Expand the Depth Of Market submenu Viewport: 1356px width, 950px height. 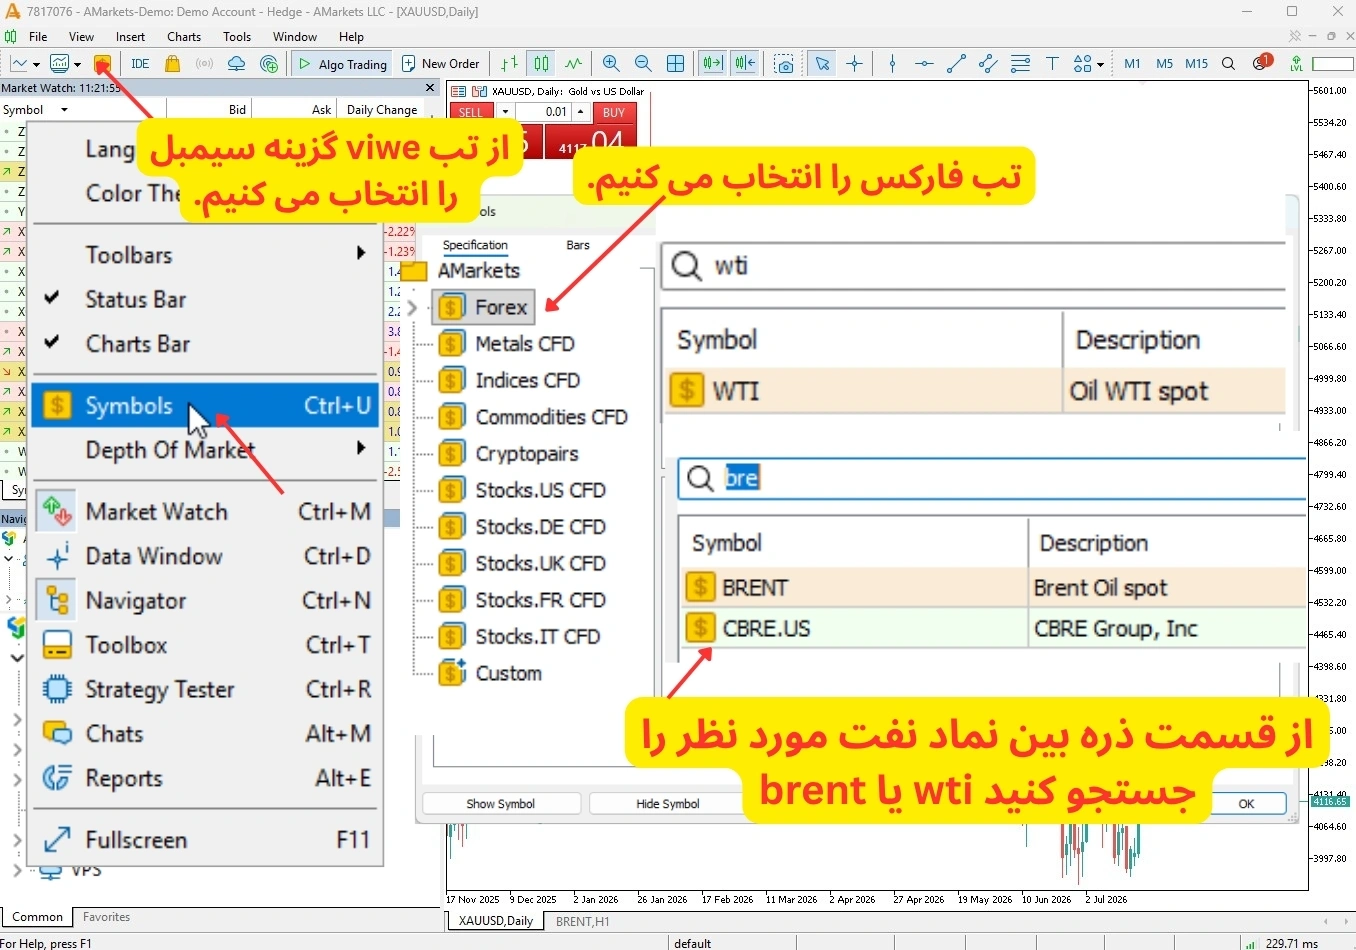[361, 449]
